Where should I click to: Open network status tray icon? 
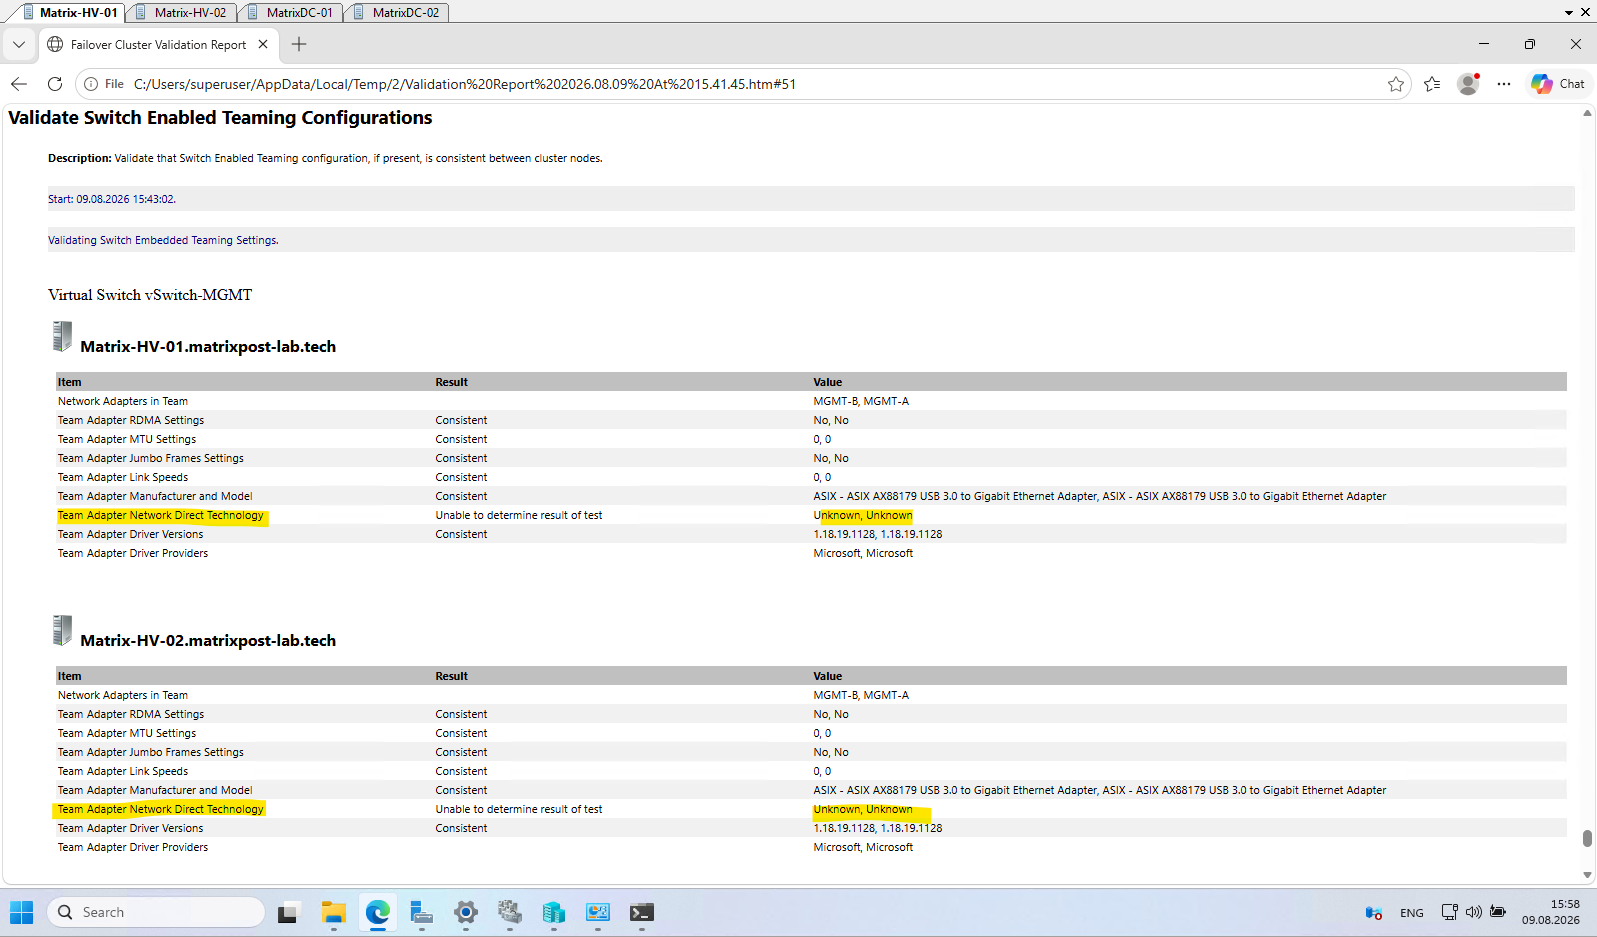1449,912
